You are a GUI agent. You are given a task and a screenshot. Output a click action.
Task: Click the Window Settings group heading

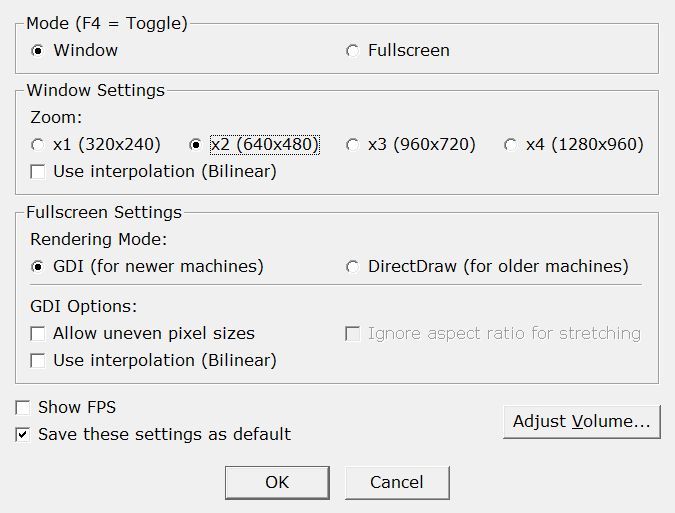95,90
